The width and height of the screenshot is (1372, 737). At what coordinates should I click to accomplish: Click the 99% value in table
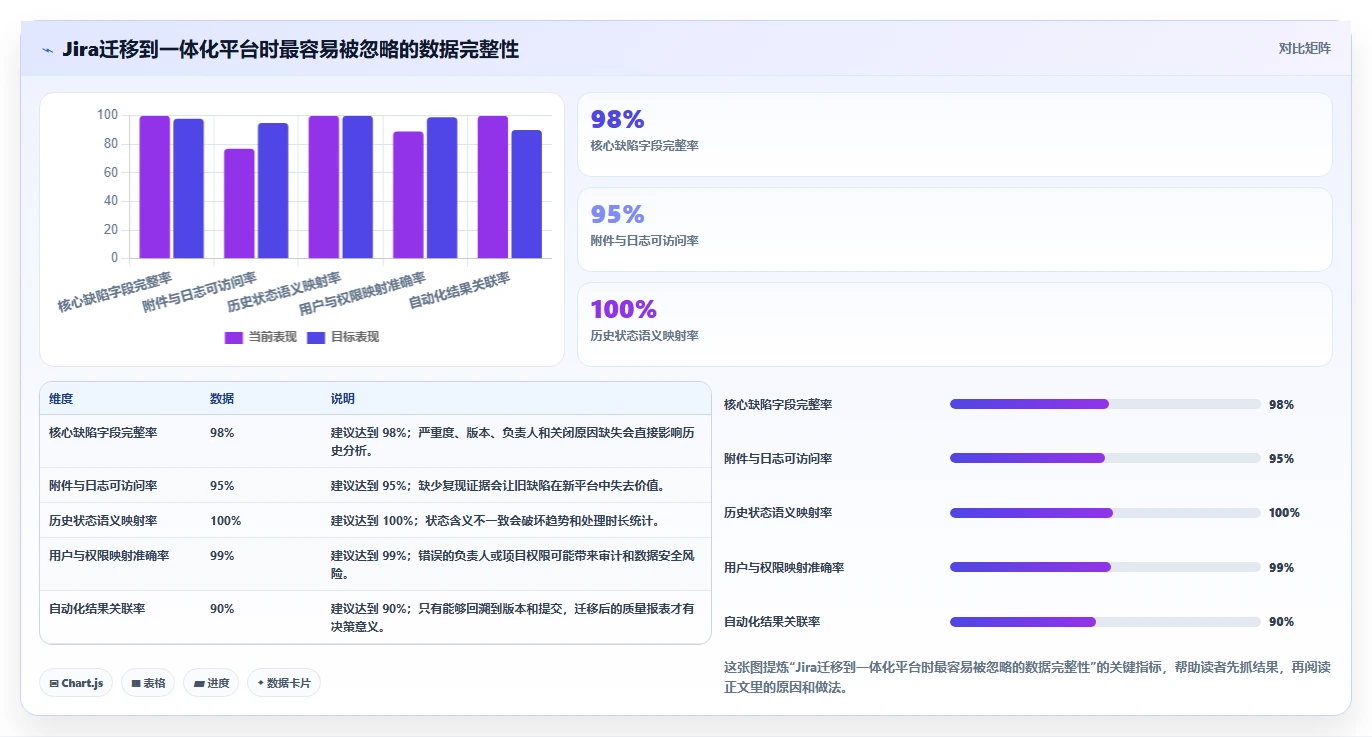[222, 556]
